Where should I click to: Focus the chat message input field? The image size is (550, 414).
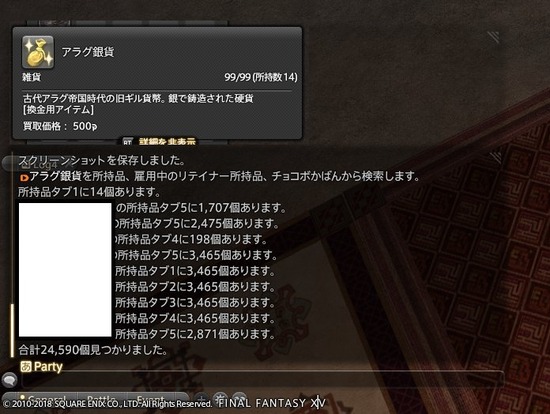[263, 379]
